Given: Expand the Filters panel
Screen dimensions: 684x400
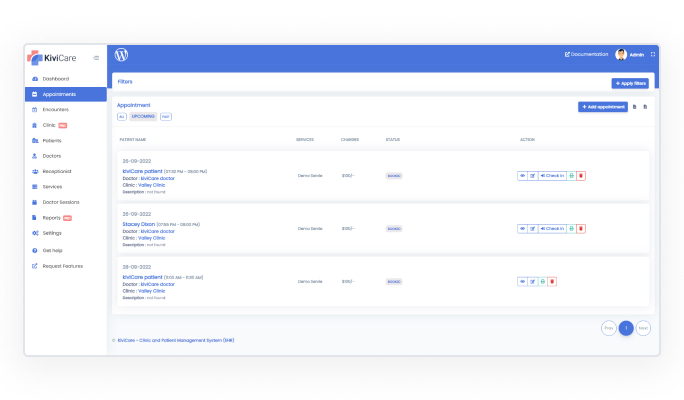Looking at the screenshot, I should point(125,82).
